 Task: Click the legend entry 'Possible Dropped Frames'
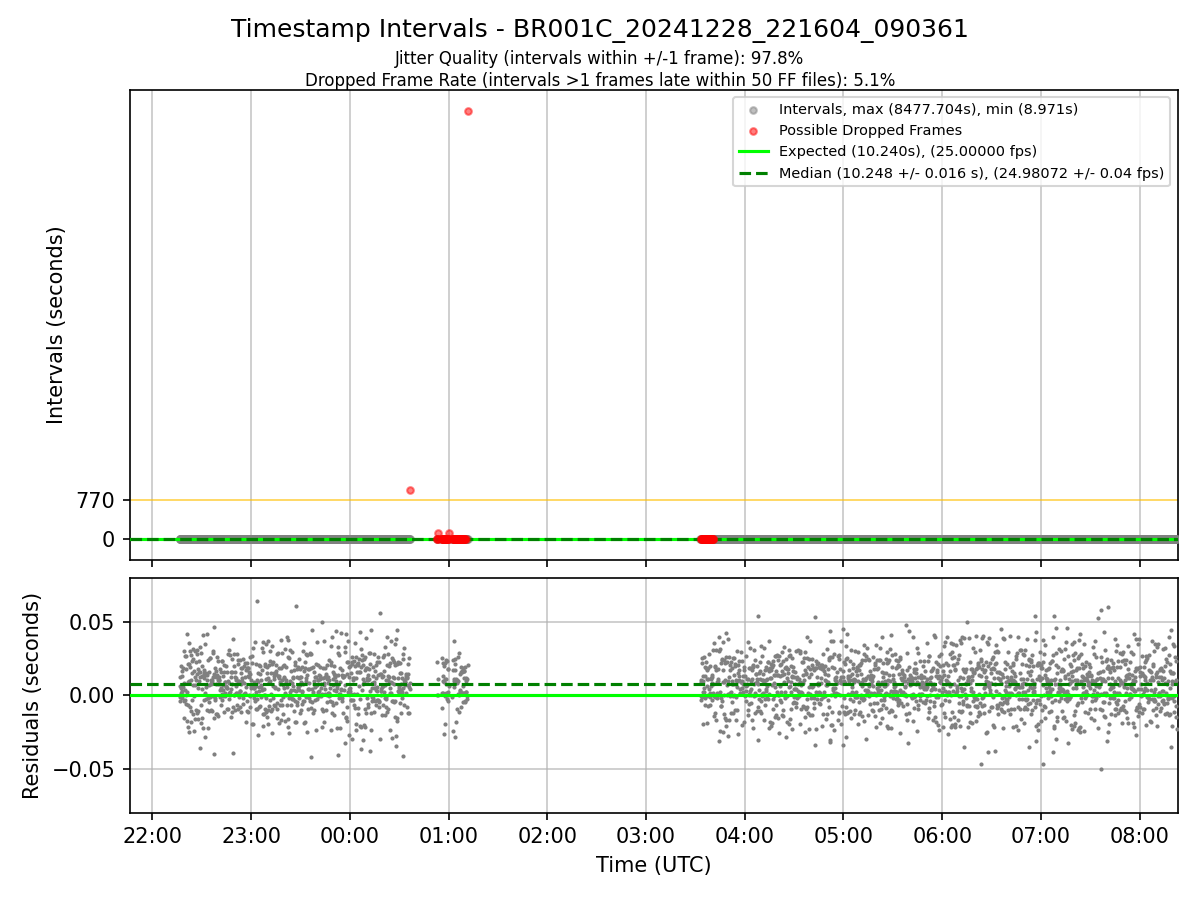pyautogui.click(x=870, y=130)
